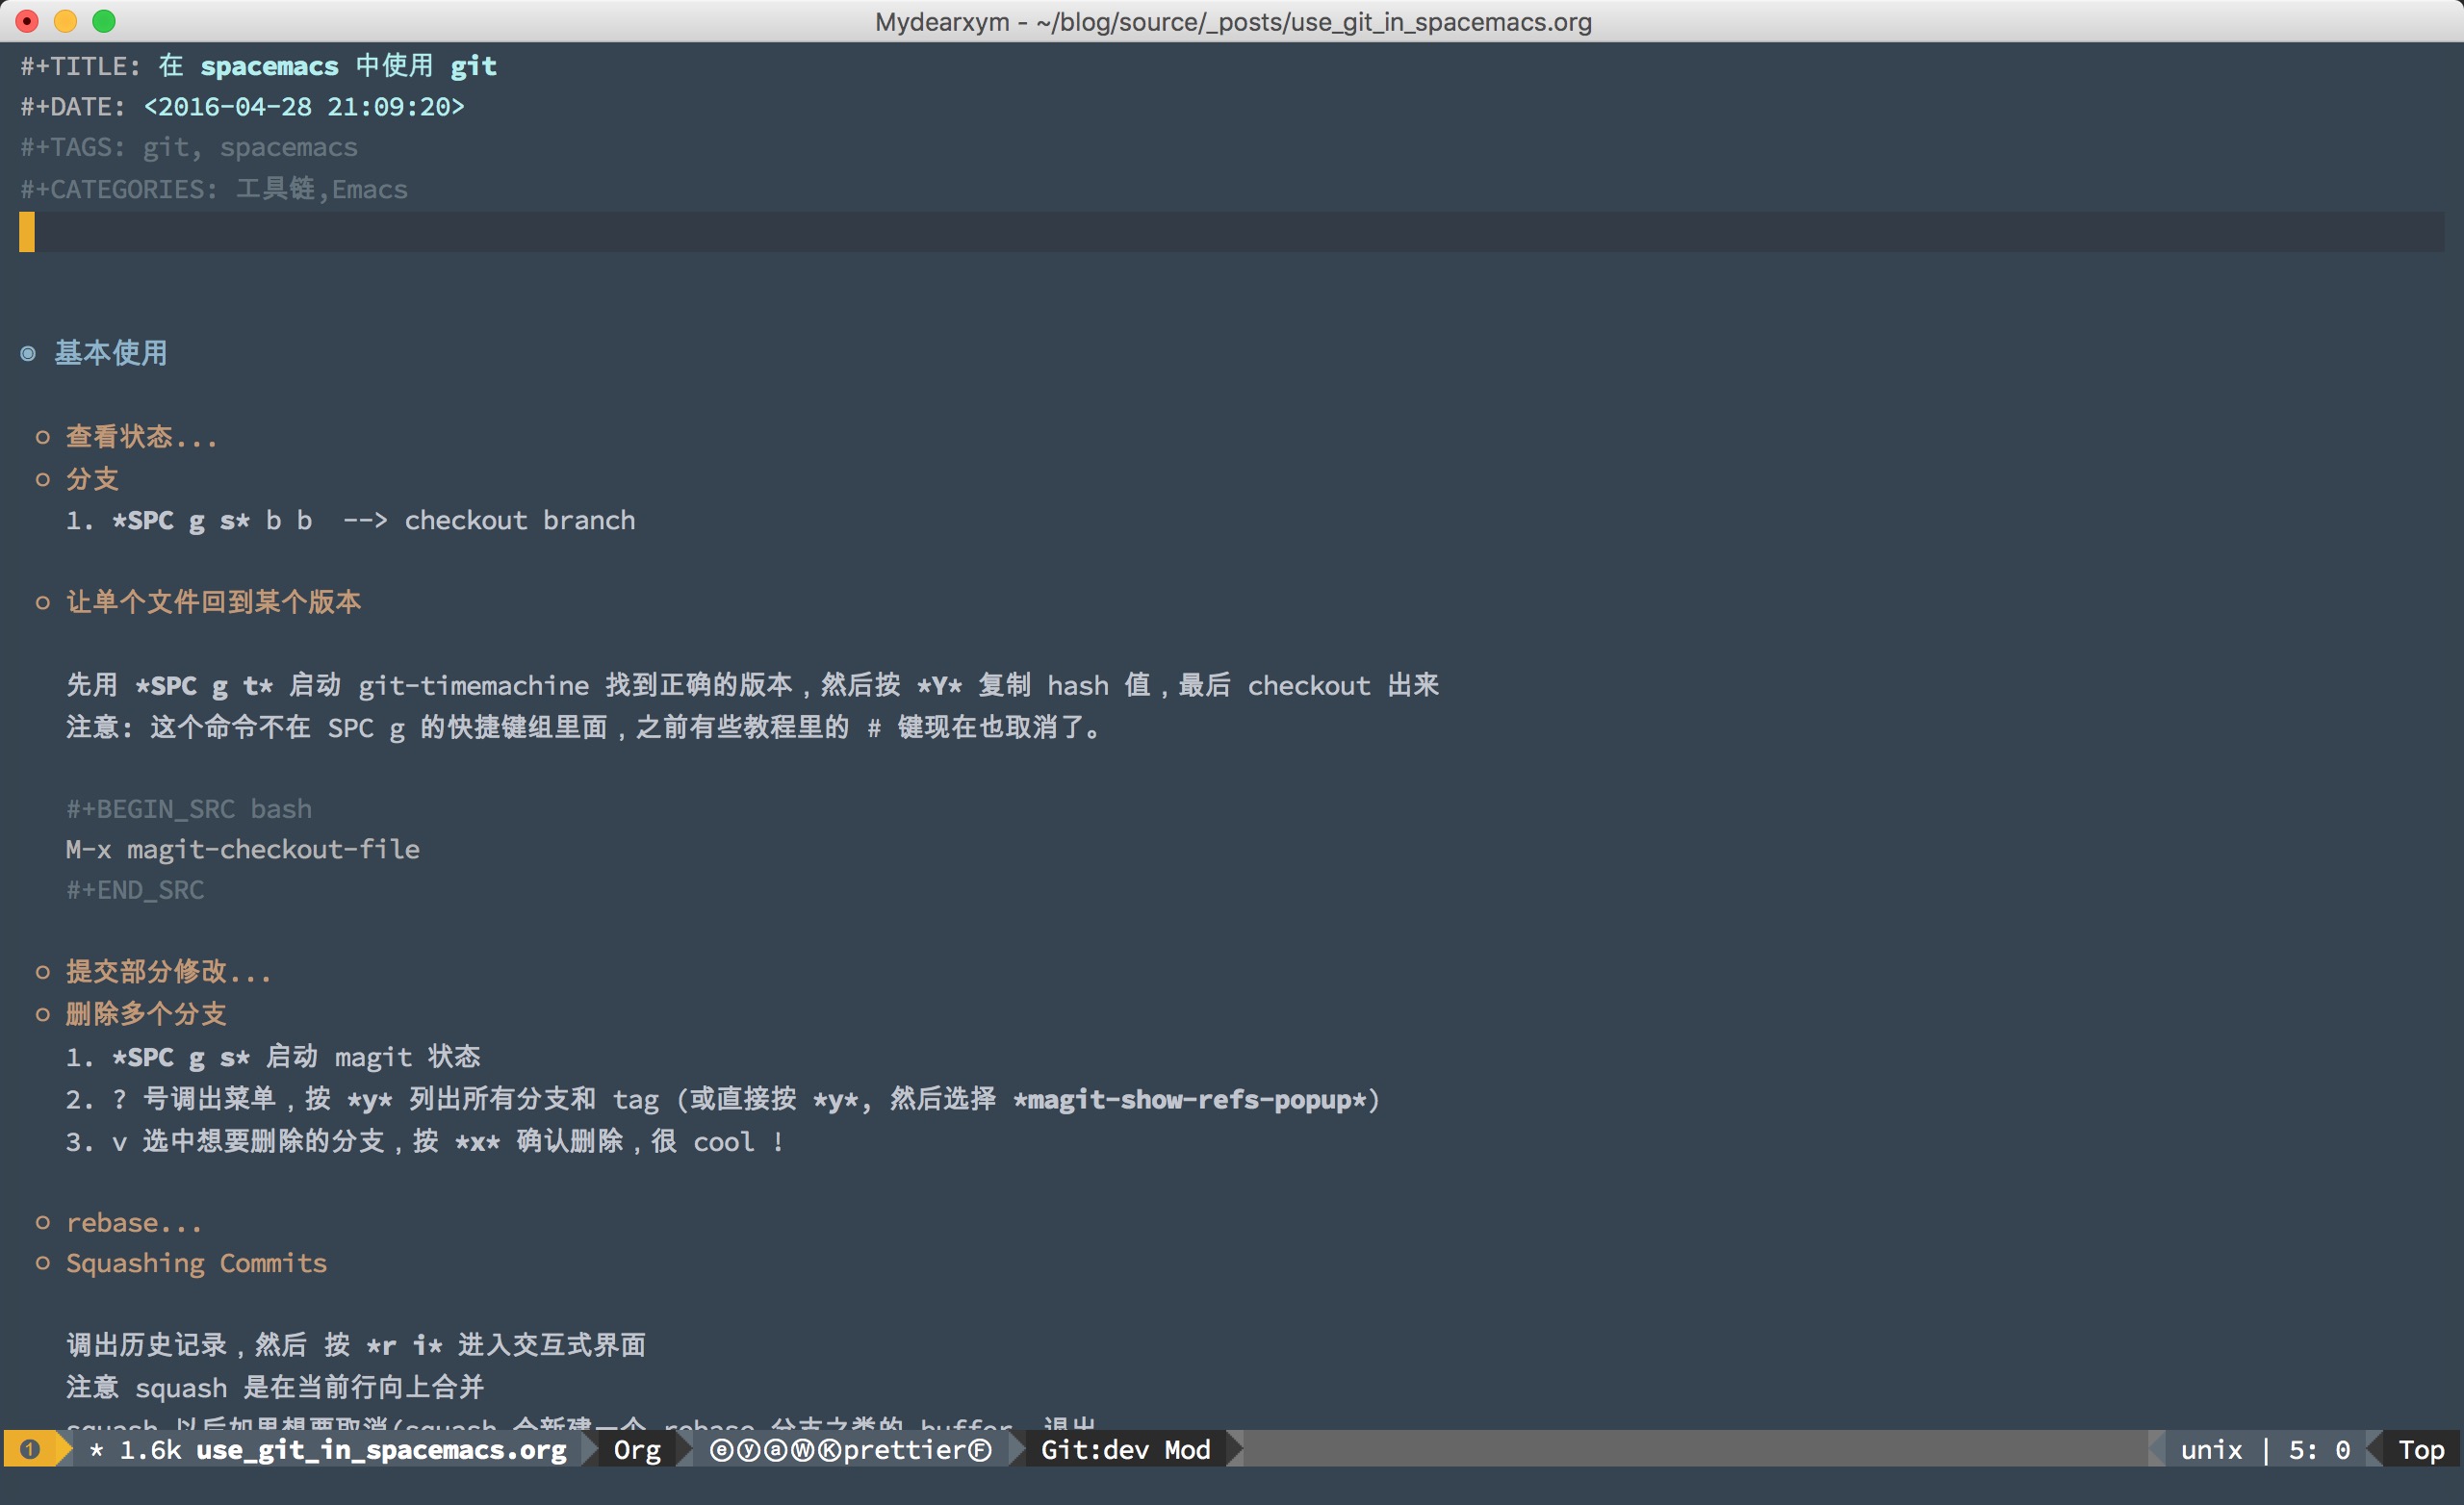Click the circled F minor-mode indicator
Screen dimensions: 2464x1505
click(x=981, y=1450)
